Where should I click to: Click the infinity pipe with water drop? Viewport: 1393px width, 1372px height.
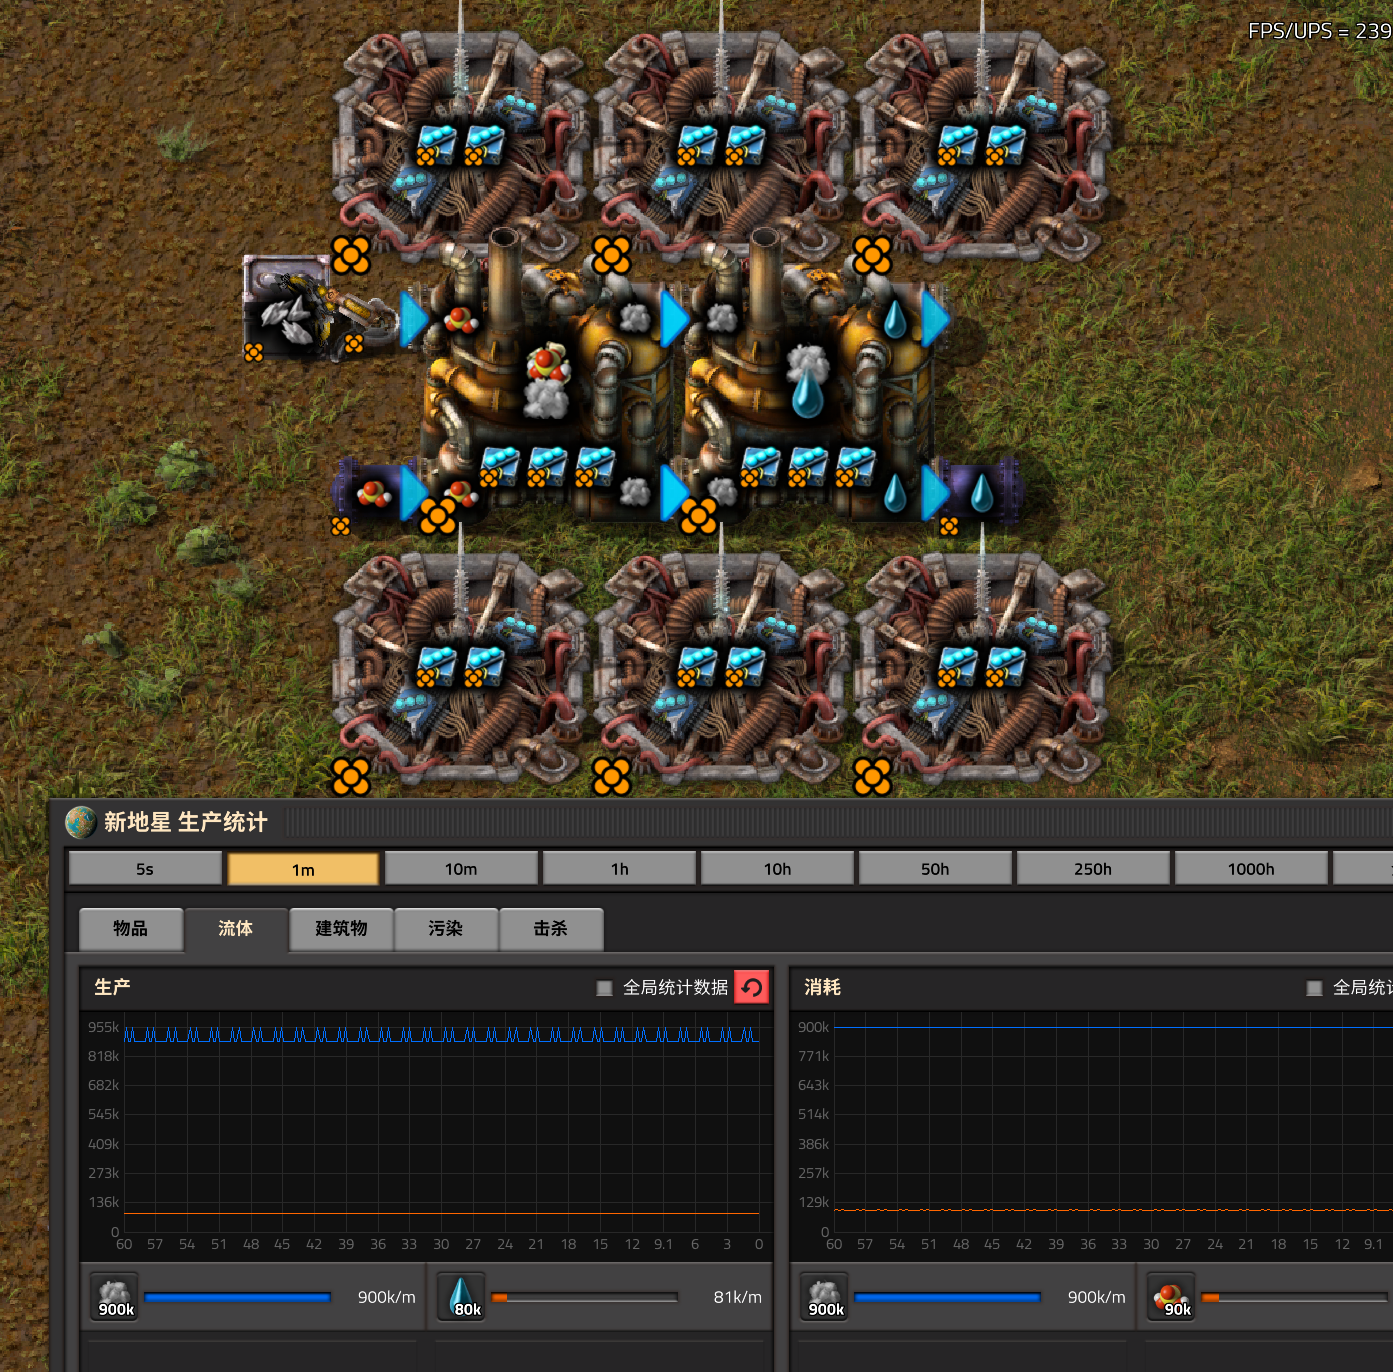point(983,493)
